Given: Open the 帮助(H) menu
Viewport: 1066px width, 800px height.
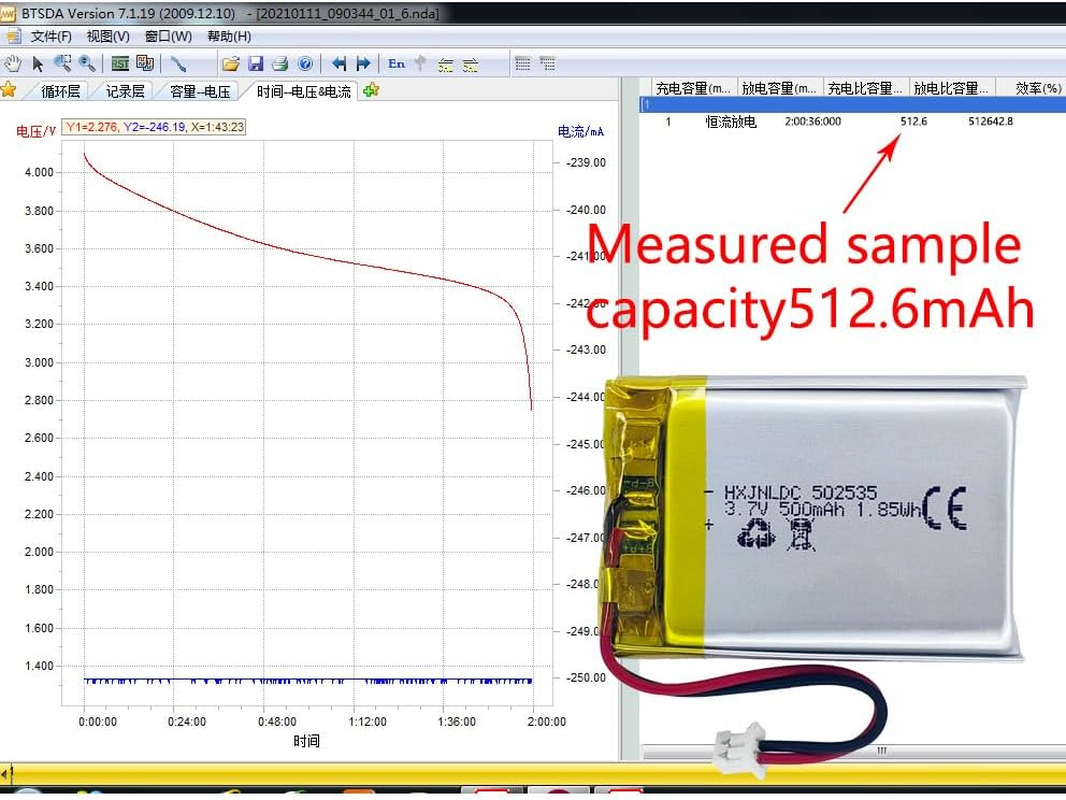Looking at the screenshot, I should pos(229,36).
